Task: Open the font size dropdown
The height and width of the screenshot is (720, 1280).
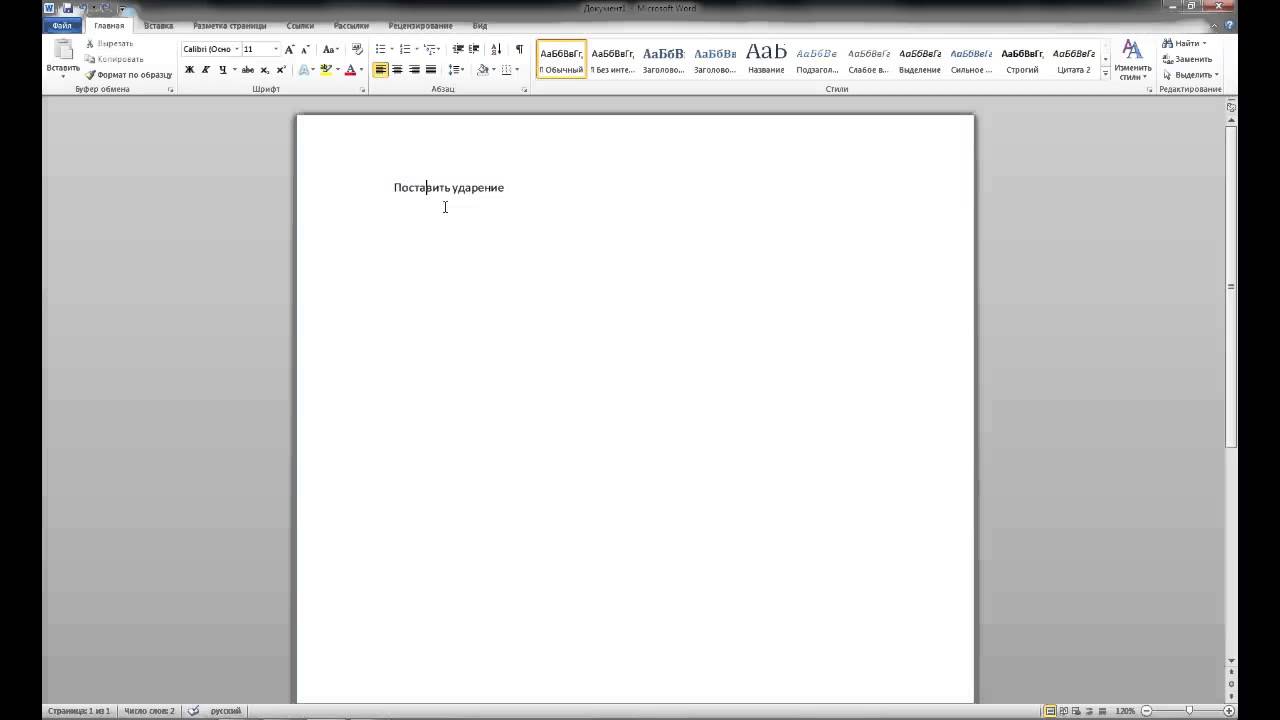Action: pos(276,49)
